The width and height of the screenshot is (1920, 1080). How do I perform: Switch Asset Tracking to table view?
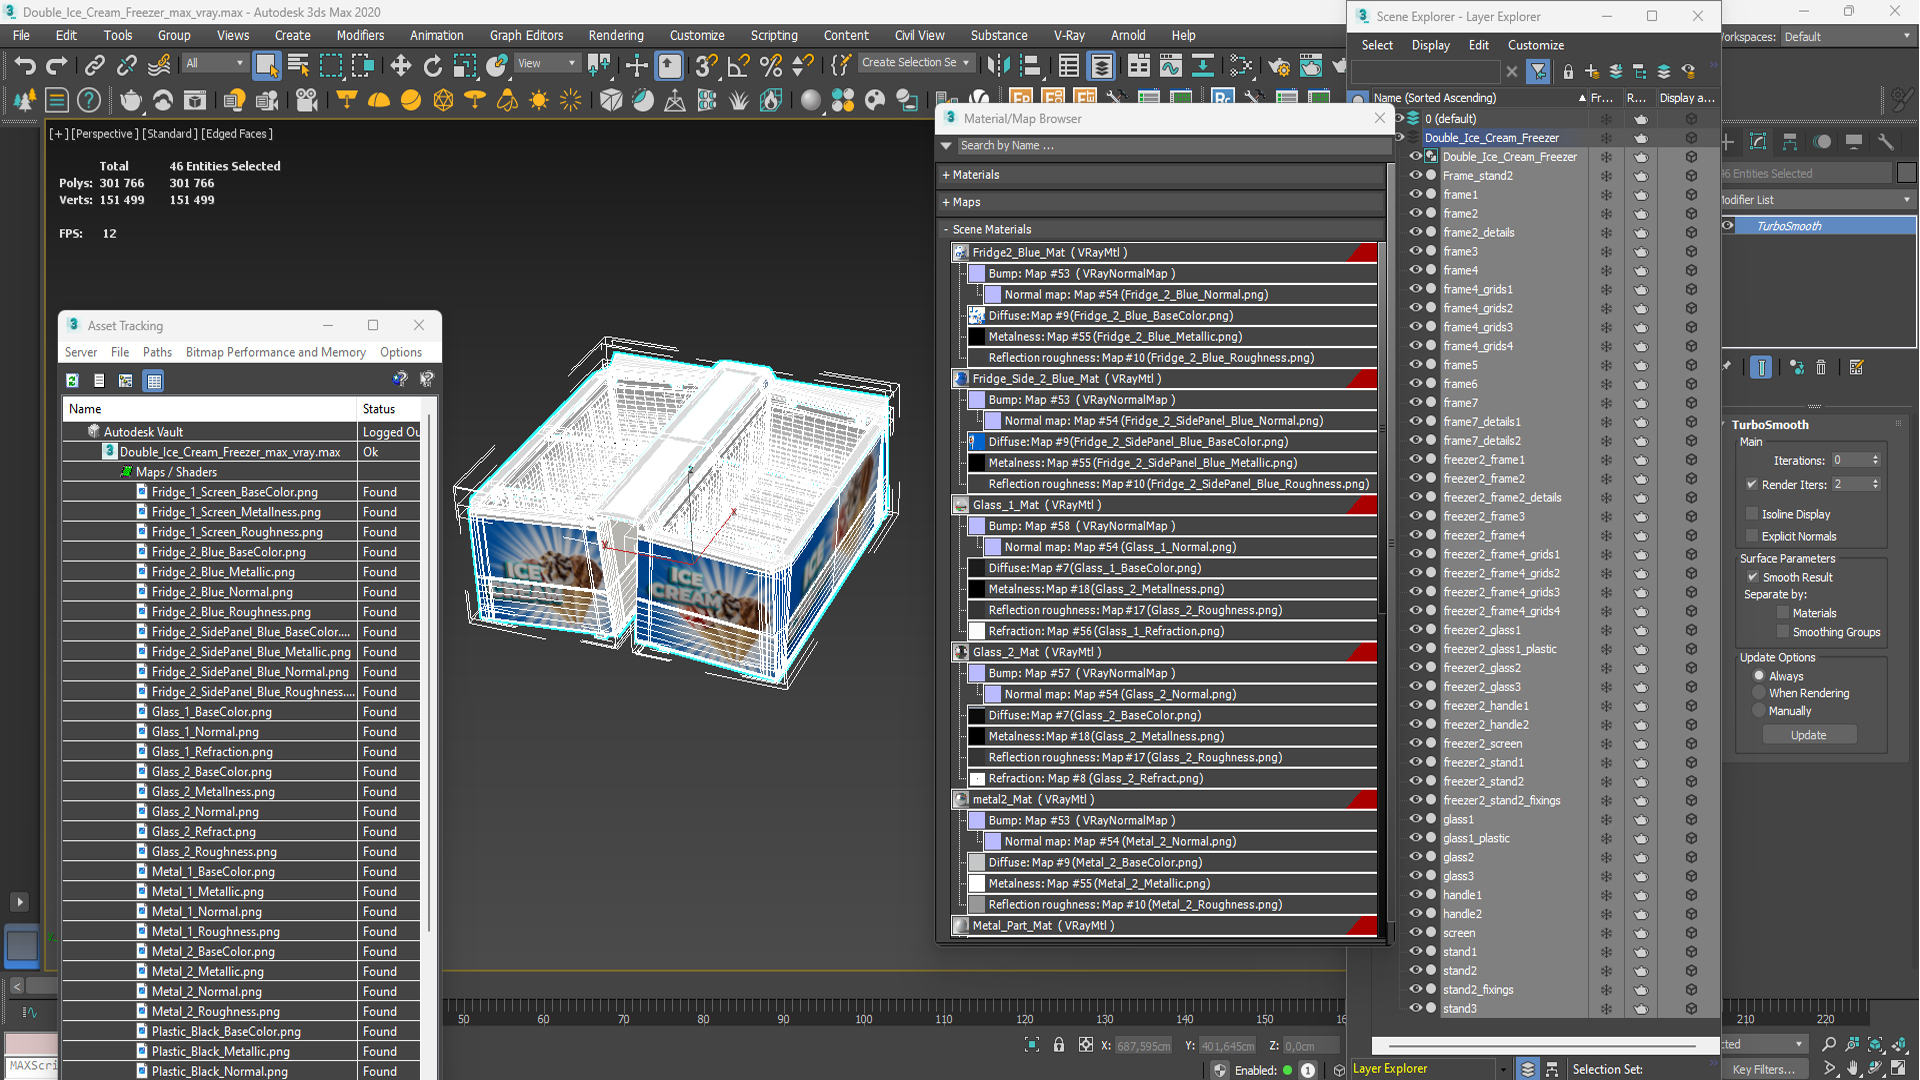point(153,381)
